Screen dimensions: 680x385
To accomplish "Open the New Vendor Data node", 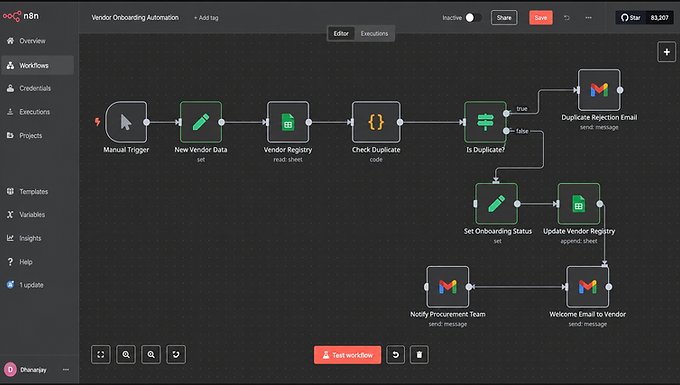I will click(x=201, y=122).
